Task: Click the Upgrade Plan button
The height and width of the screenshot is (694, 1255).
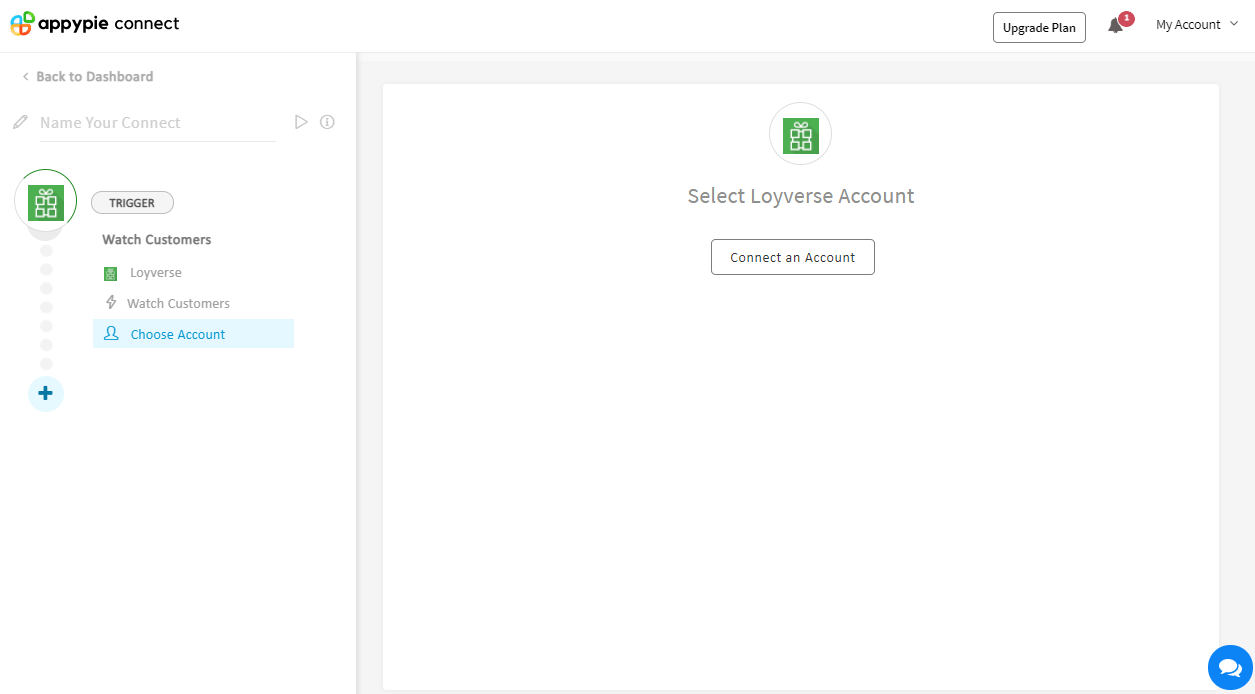Action: coord(1039,28)
